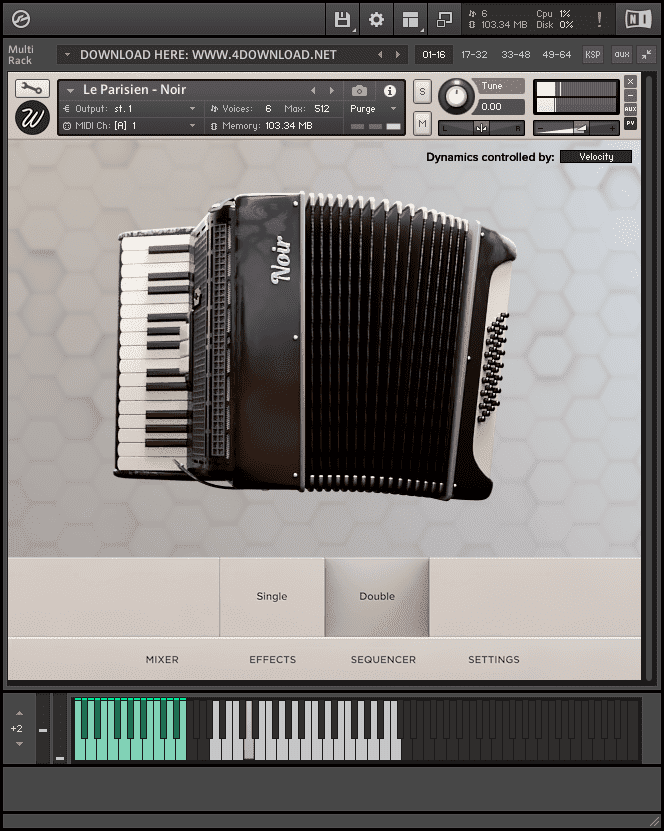
Task: Toggle the PV button on instrument
Action: [630, 123]
